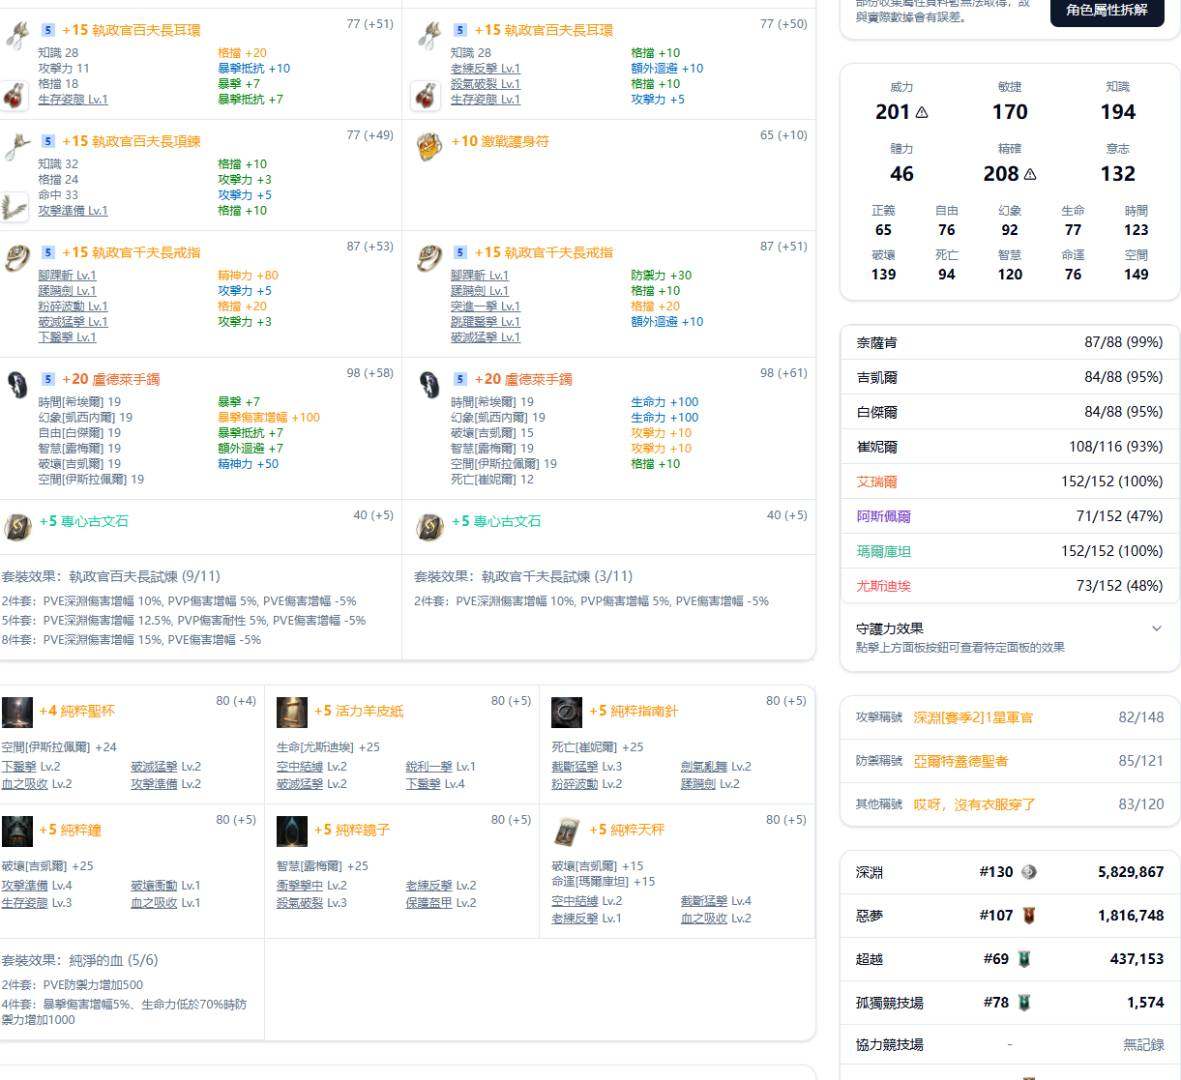
Task: Click the rank badge icon in the 孤獨競技場 row
Action: [x=1024, y=1003]
